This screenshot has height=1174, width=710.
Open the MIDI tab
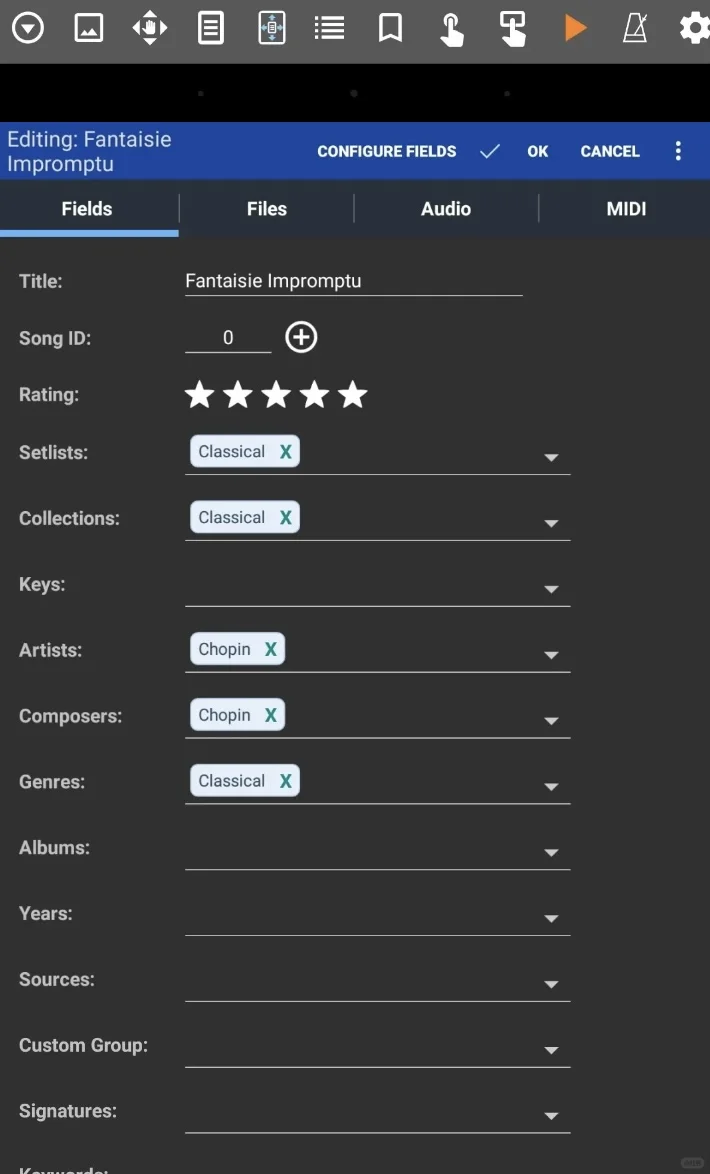(x=626, y=209)
